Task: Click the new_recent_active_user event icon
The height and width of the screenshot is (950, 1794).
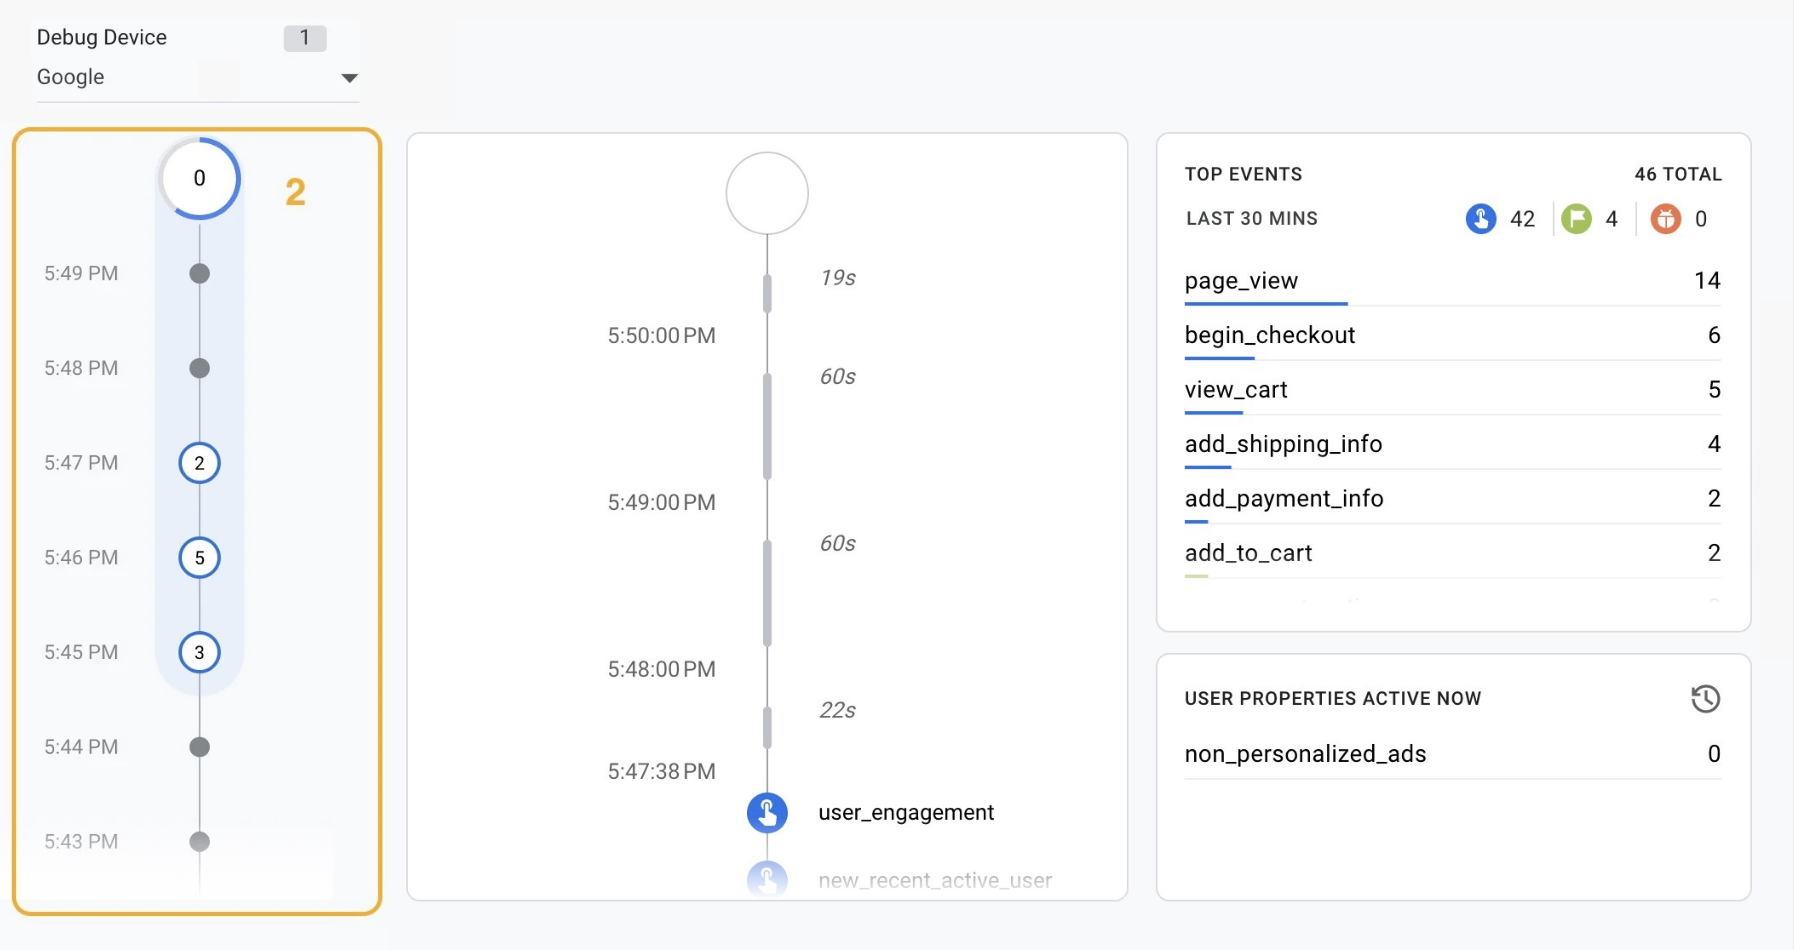Action: pos(767,879)
